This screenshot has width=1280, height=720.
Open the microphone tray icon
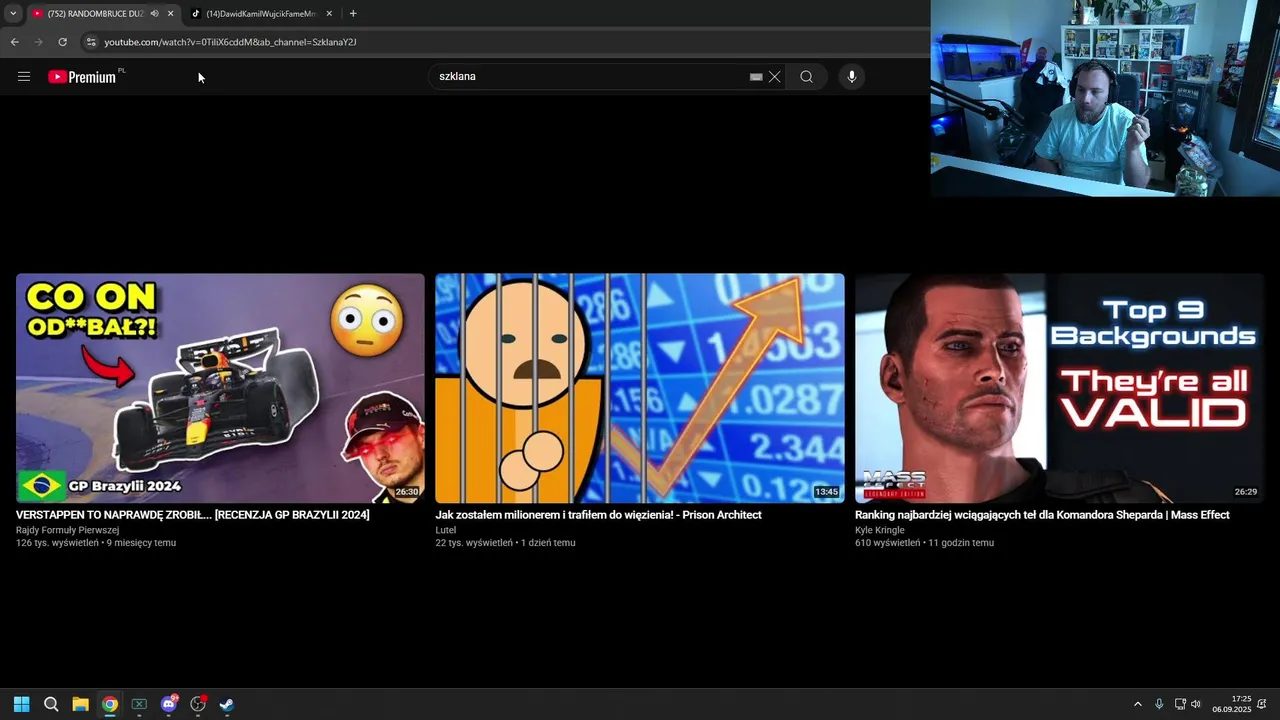click(x=1159, y=704)
